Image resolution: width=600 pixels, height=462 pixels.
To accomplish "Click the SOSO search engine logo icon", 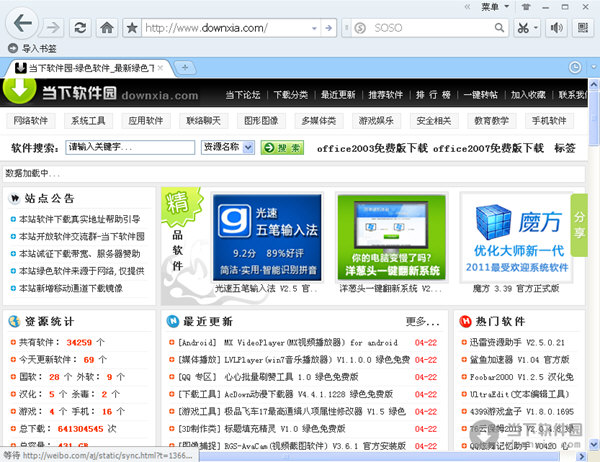I will (x=360, y=28).
